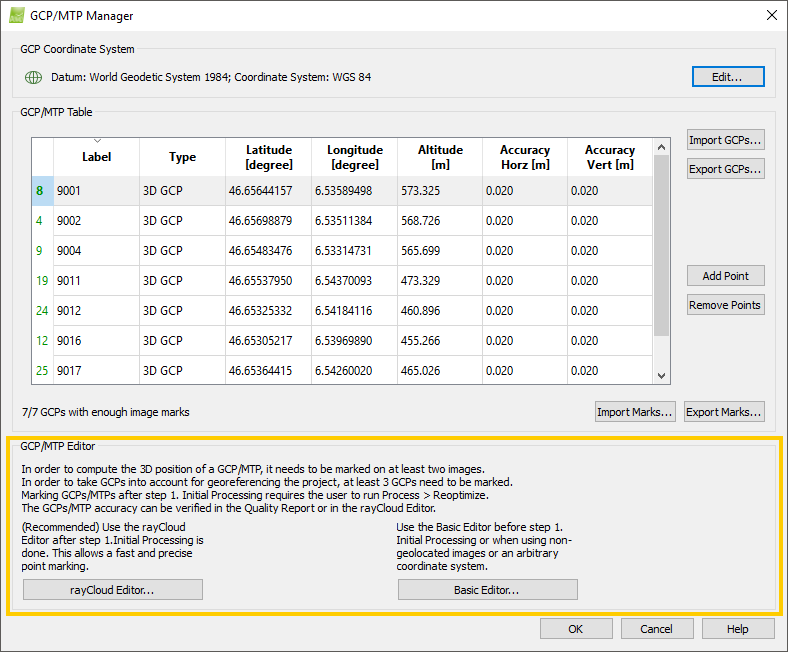788x652 pixels.
Task: Click Export GCPs button
Action: 726,169
